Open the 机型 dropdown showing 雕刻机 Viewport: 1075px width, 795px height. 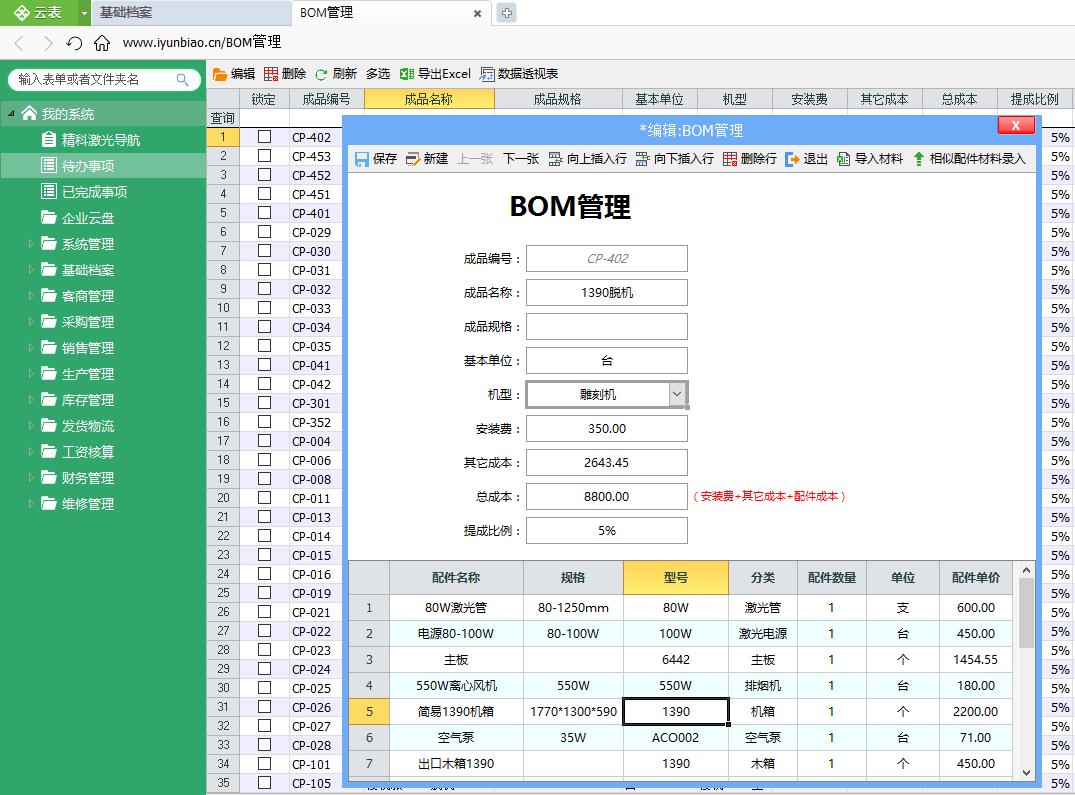(676, 394)
